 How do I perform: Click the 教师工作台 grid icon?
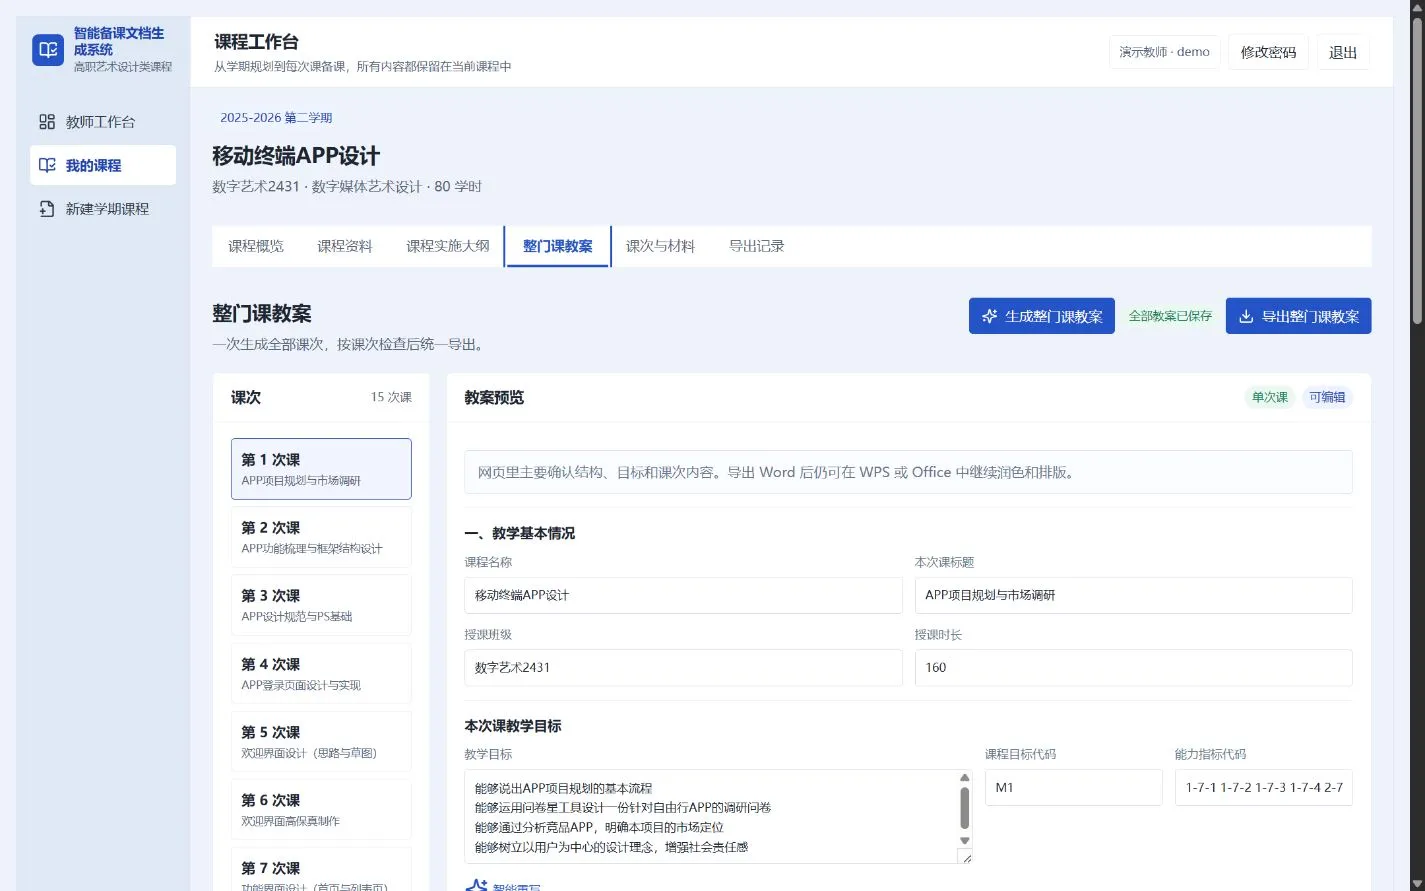(47, 122)
